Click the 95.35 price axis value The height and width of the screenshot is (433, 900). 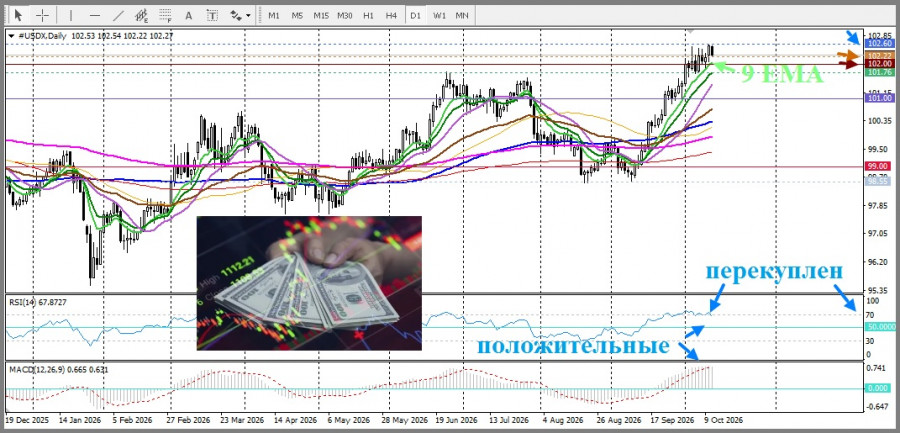(x=879, y=290)
